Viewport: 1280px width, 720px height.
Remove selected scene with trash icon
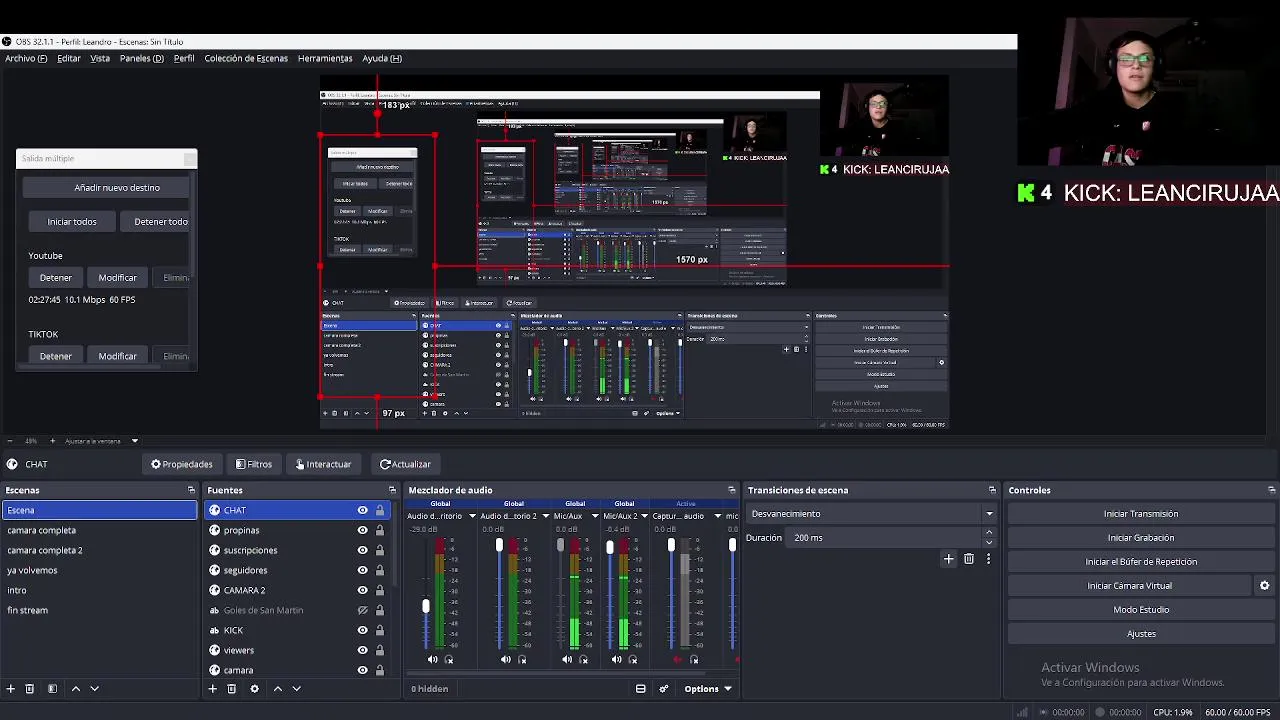(x=30, y=688)
